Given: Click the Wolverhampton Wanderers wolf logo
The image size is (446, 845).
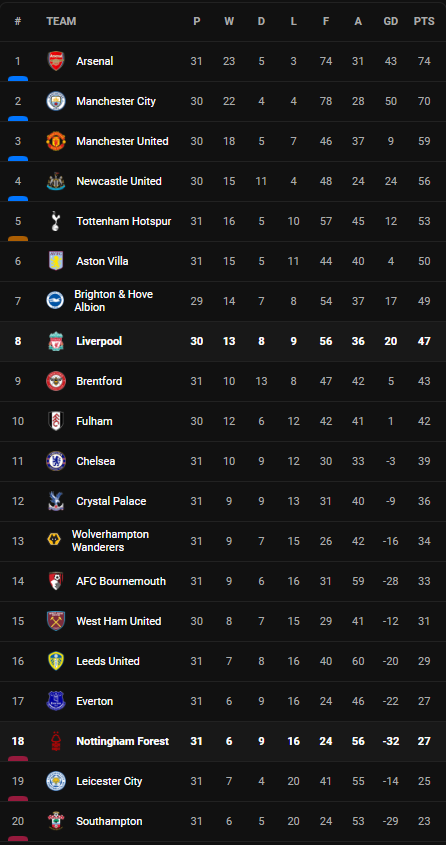Looking at the screenshot, I should point(54,541).
